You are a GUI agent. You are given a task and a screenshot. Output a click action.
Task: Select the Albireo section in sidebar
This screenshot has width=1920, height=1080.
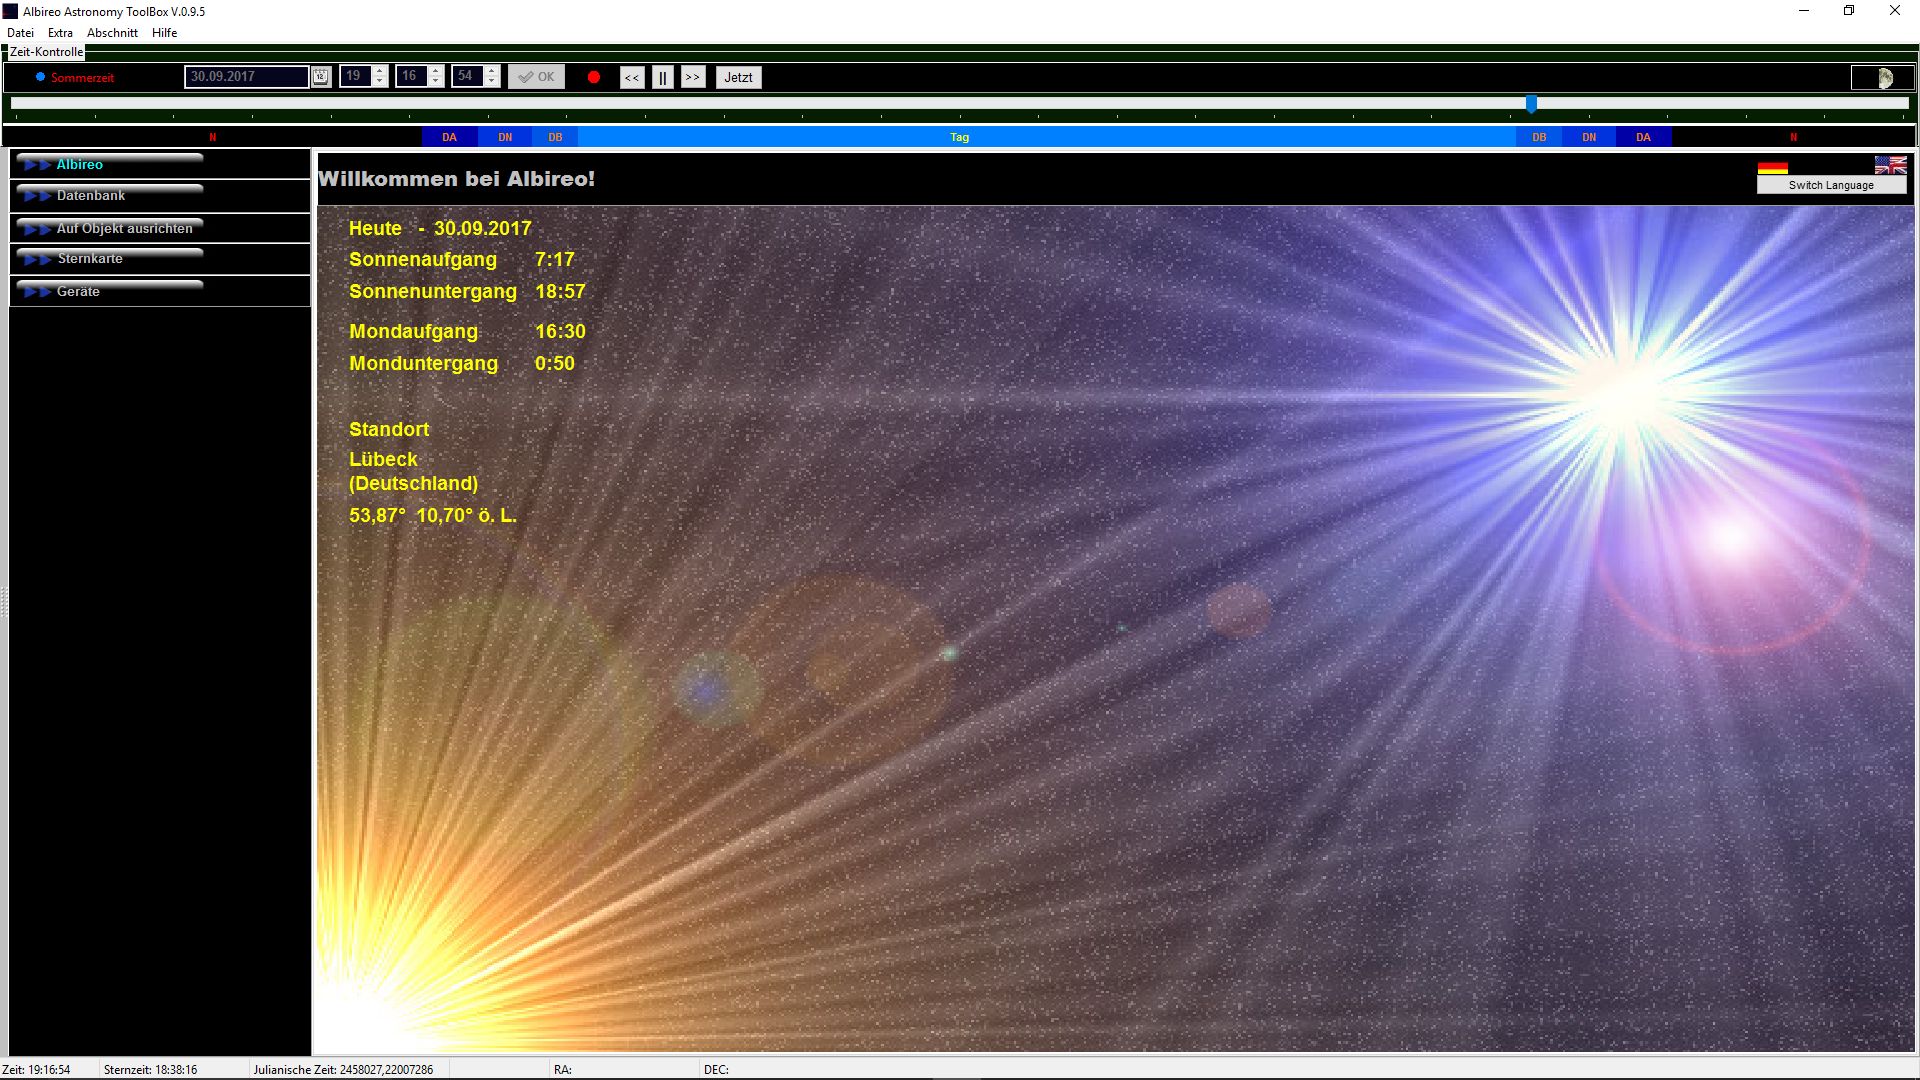[x=160, y=164]
